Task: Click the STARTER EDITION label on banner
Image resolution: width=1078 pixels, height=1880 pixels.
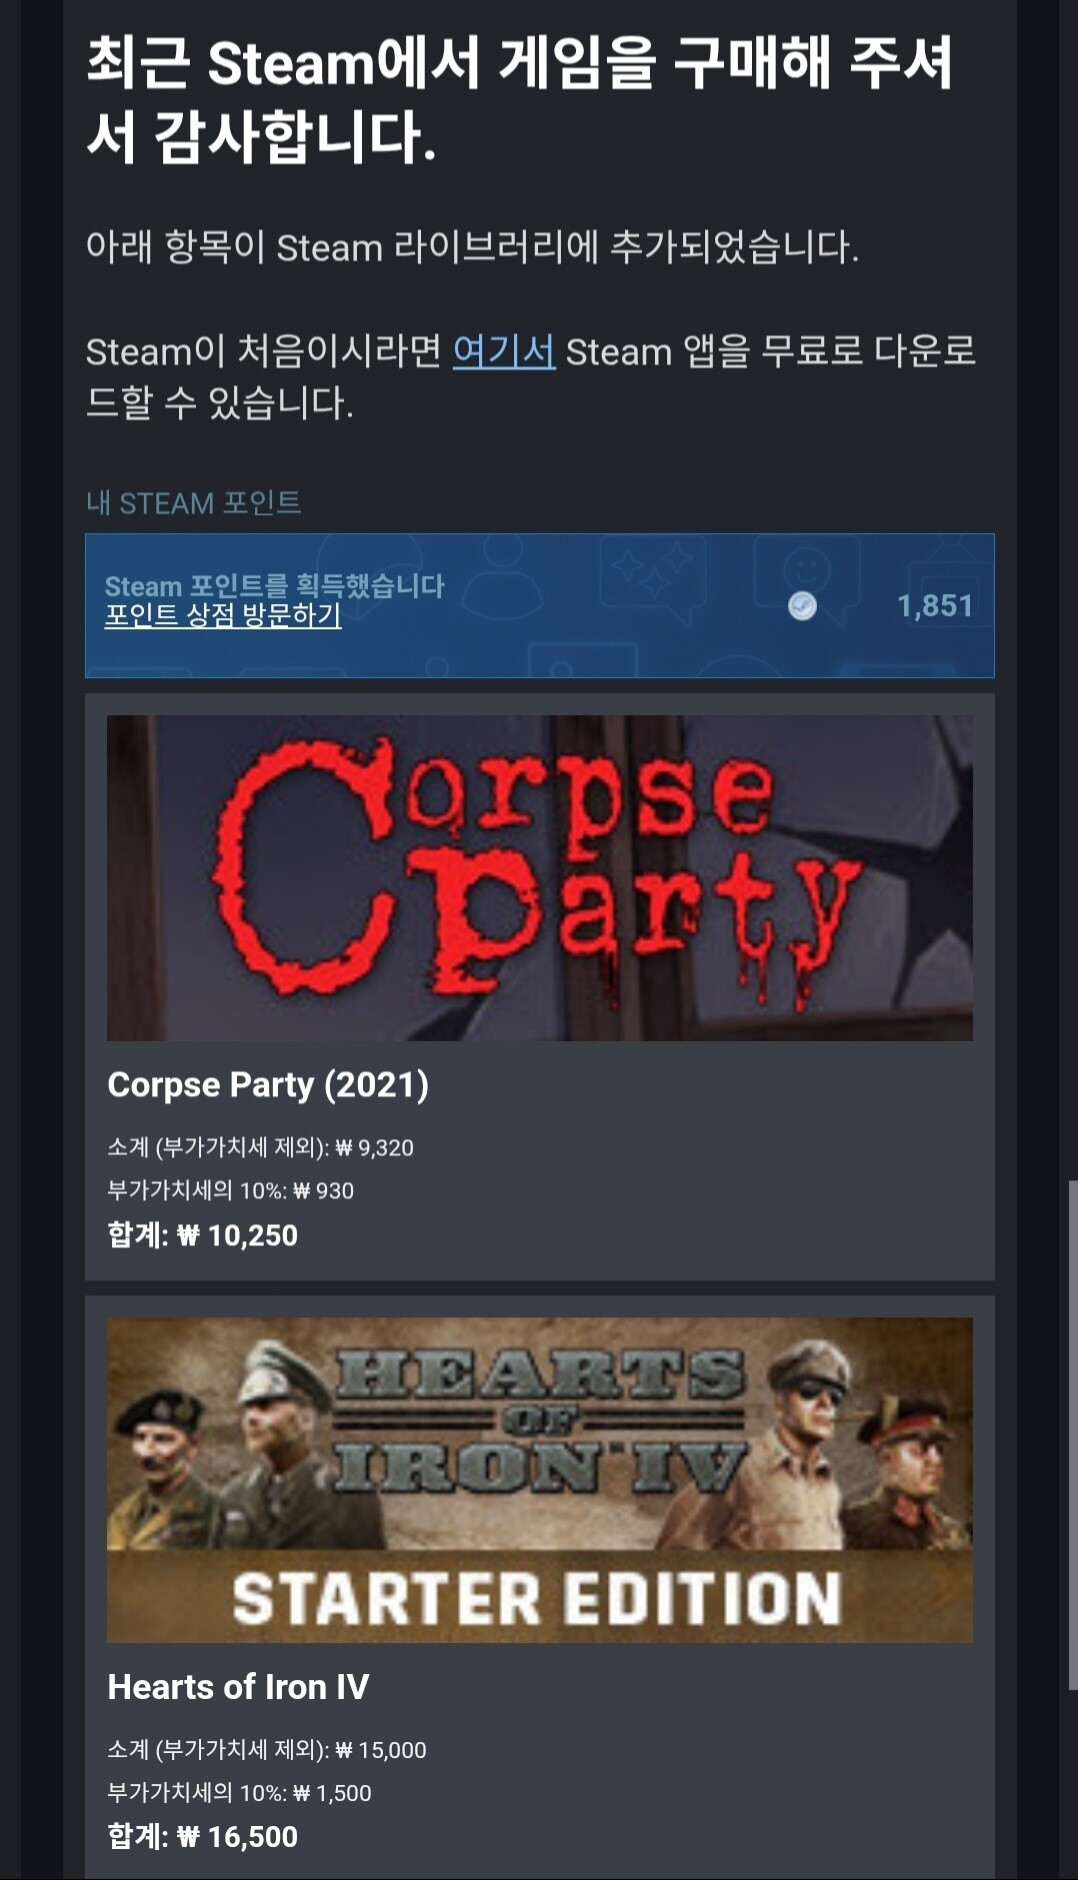Action: click(x=538, y=1597)
